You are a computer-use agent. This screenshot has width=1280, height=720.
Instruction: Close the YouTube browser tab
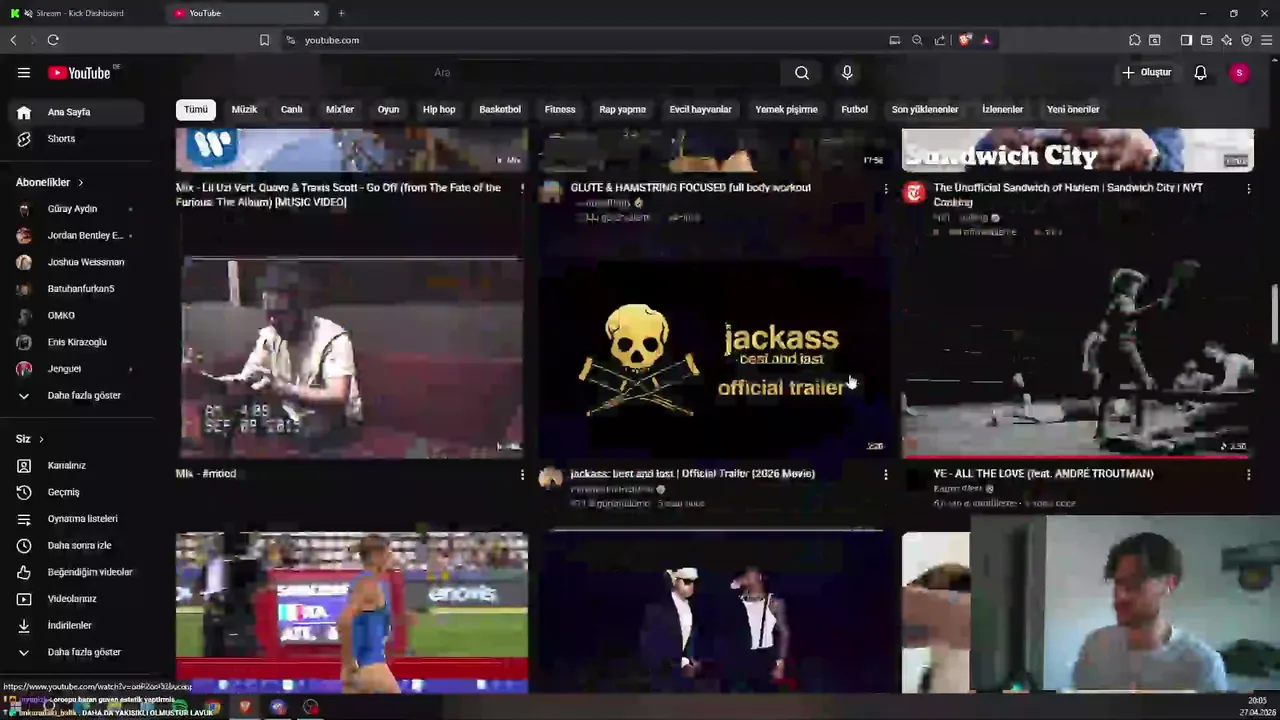click(316, 13)
